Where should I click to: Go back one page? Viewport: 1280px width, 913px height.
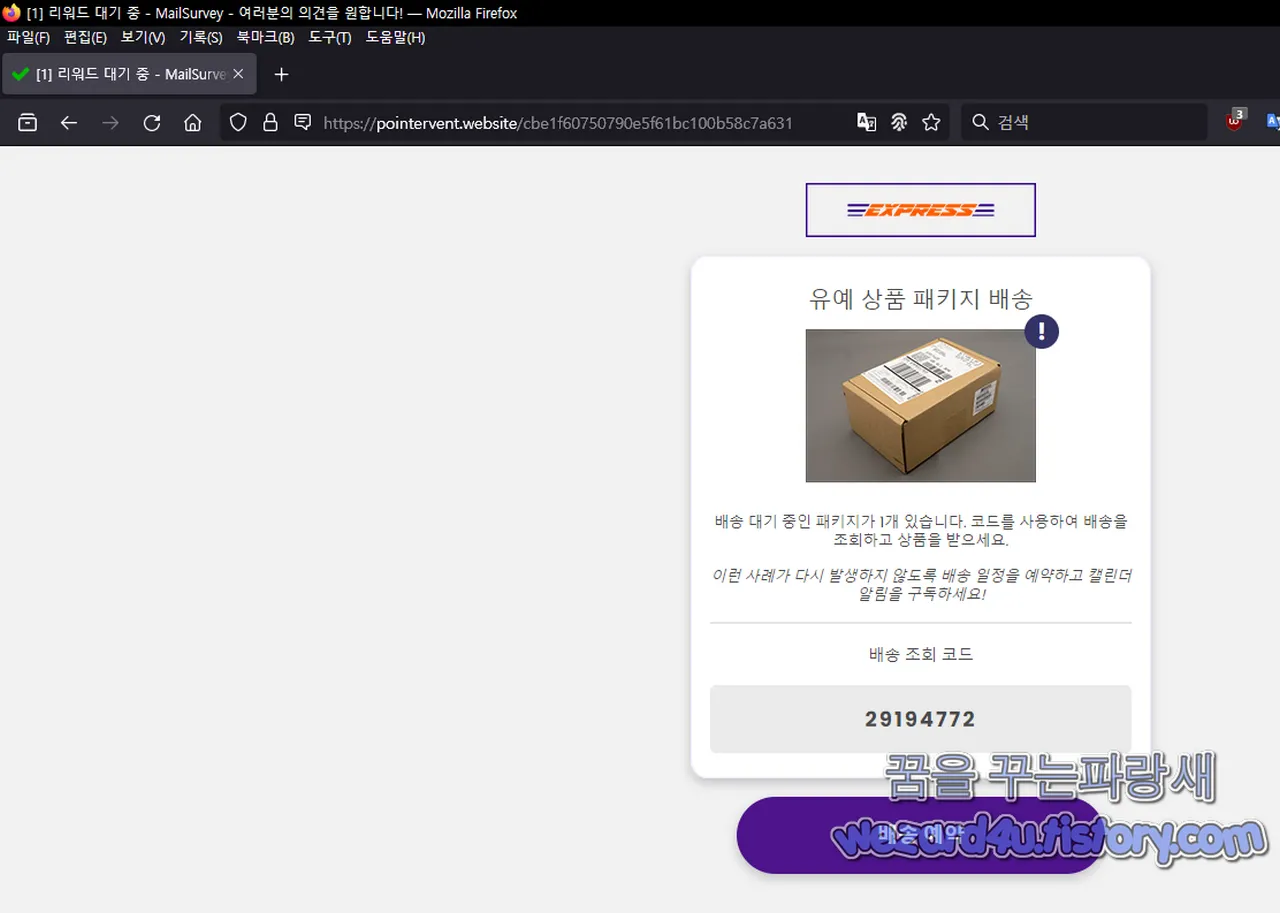69,123
